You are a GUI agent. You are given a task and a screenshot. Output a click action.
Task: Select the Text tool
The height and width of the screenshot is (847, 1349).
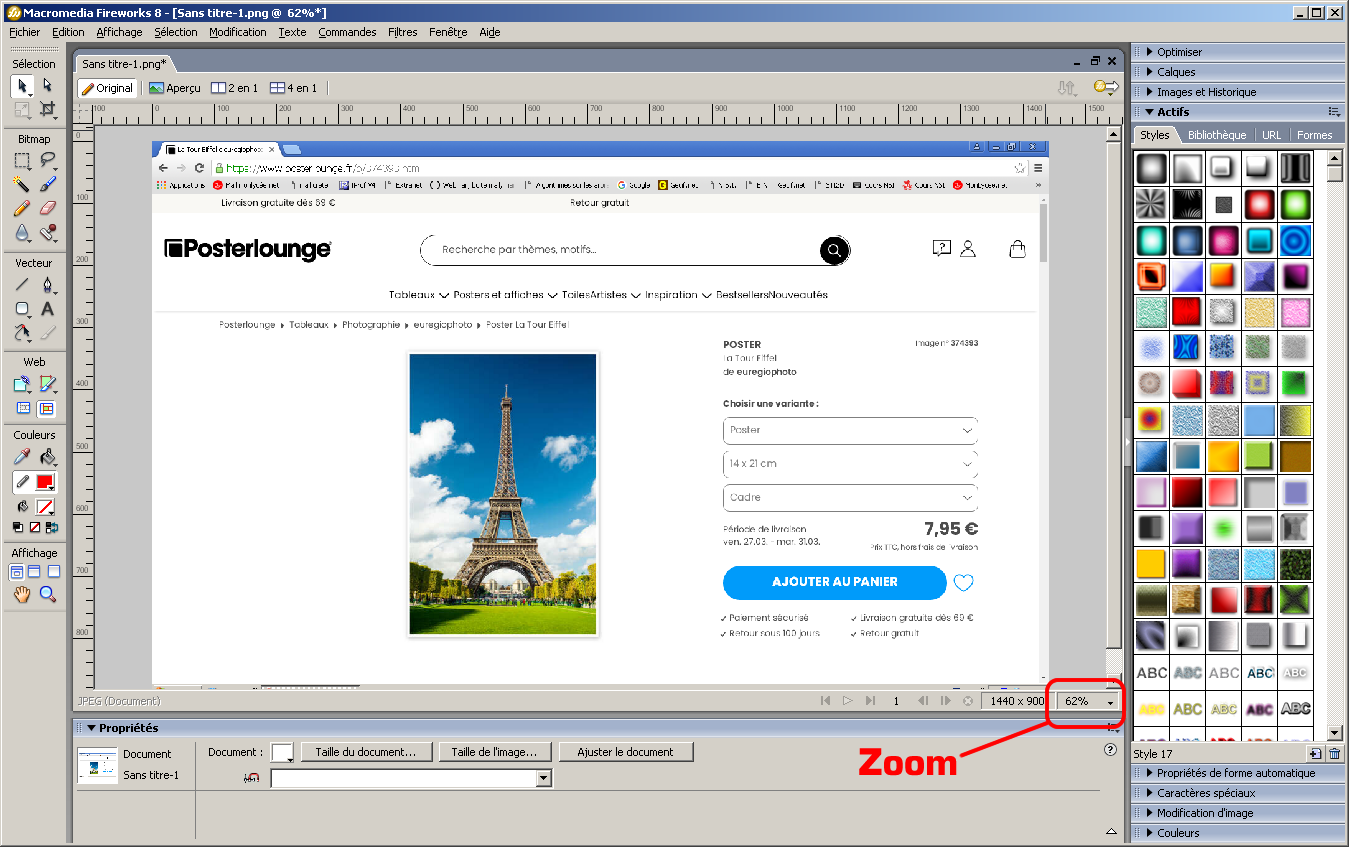(47, 309)
